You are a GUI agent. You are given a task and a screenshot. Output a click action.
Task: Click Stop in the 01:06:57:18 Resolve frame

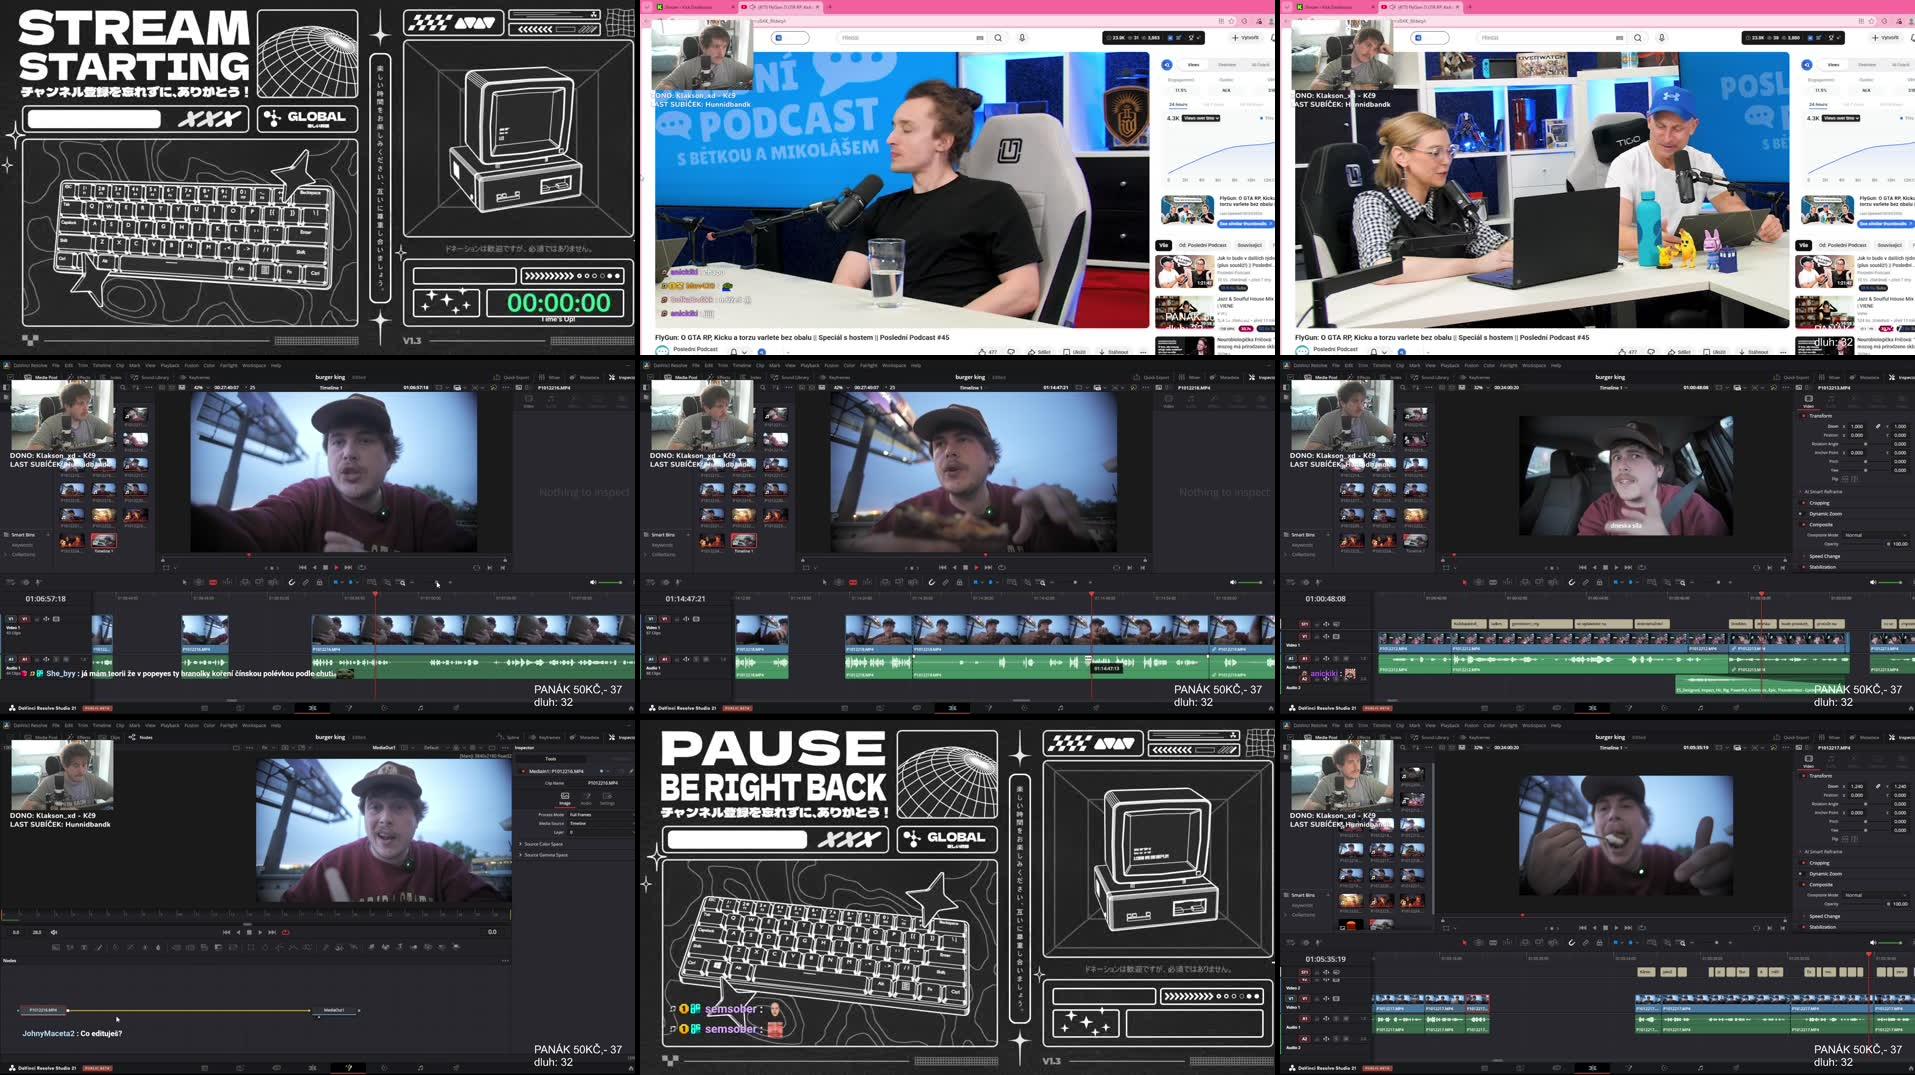pyautogui.click(x=325, y=567)
